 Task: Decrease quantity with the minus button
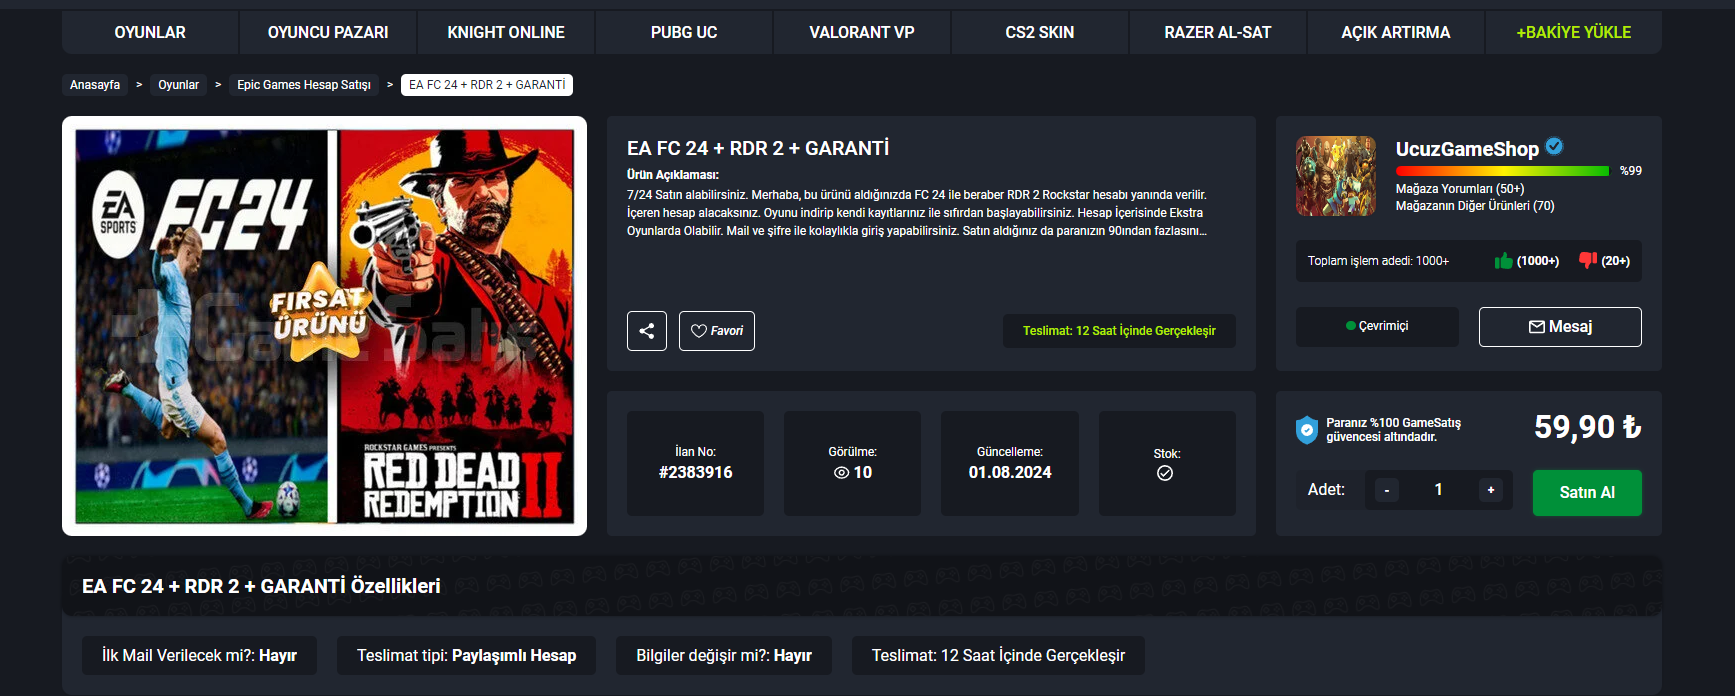1386,490
